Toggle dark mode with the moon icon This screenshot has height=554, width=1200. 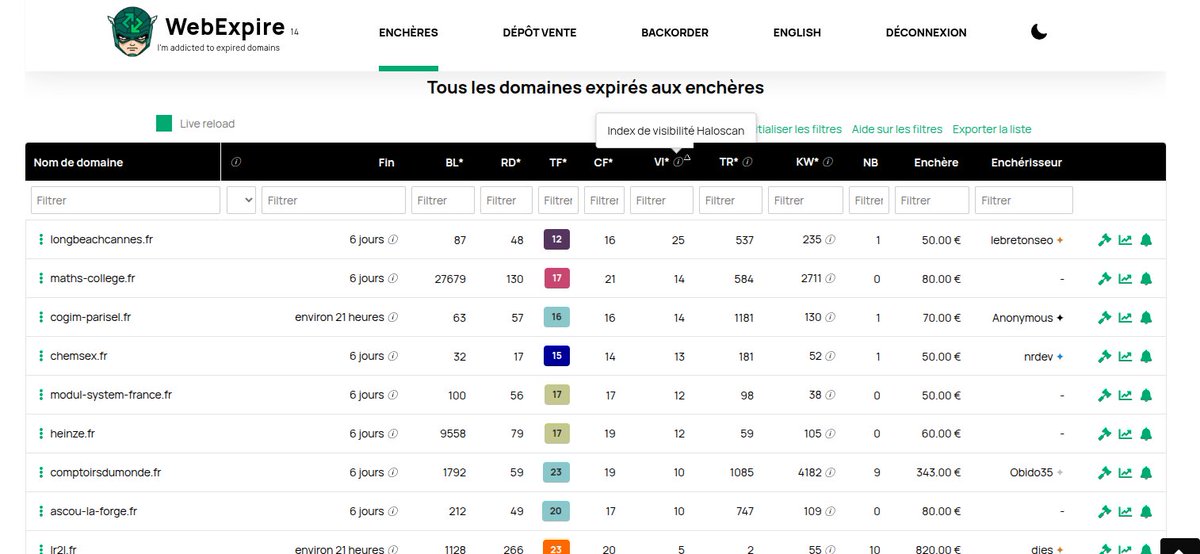(1039, 32)
